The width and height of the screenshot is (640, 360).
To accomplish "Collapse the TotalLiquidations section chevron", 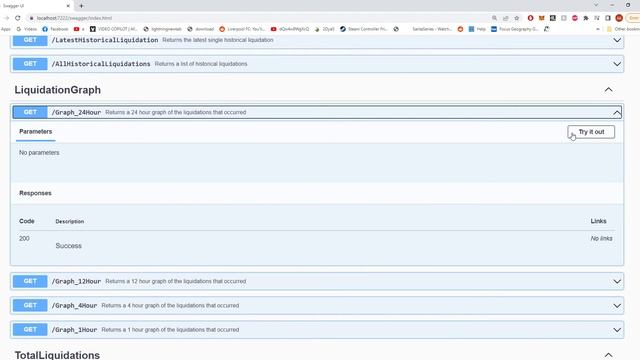I will [x=608, y=355].
